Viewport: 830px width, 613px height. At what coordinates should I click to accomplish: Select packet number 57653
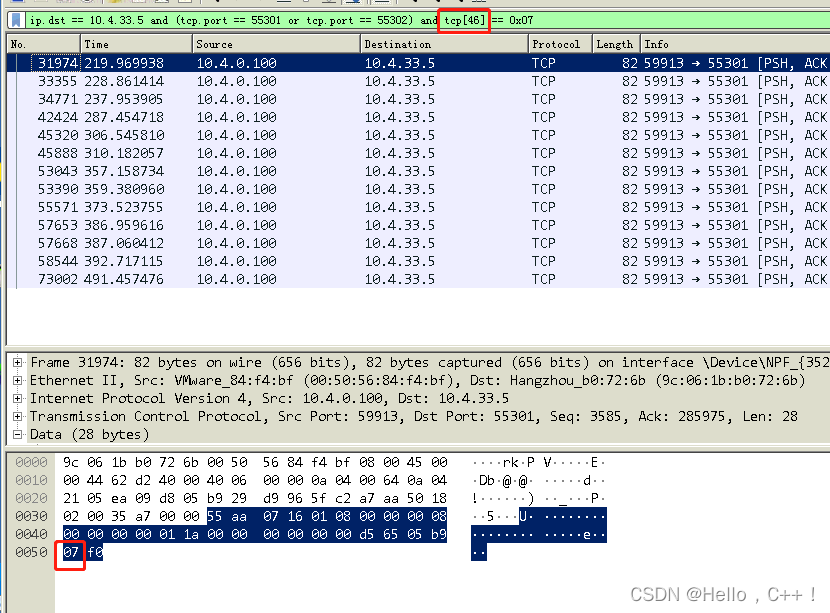click(418, 225)
